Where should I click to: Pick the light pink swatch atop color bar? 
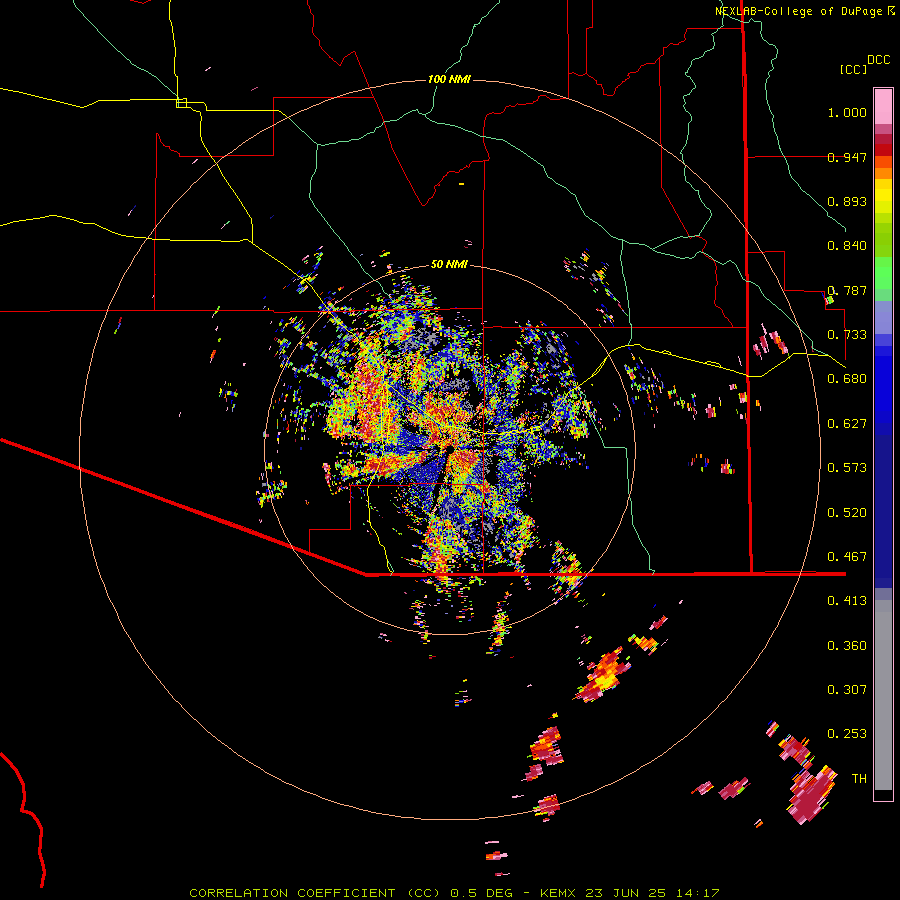click(x=883, y=106)
